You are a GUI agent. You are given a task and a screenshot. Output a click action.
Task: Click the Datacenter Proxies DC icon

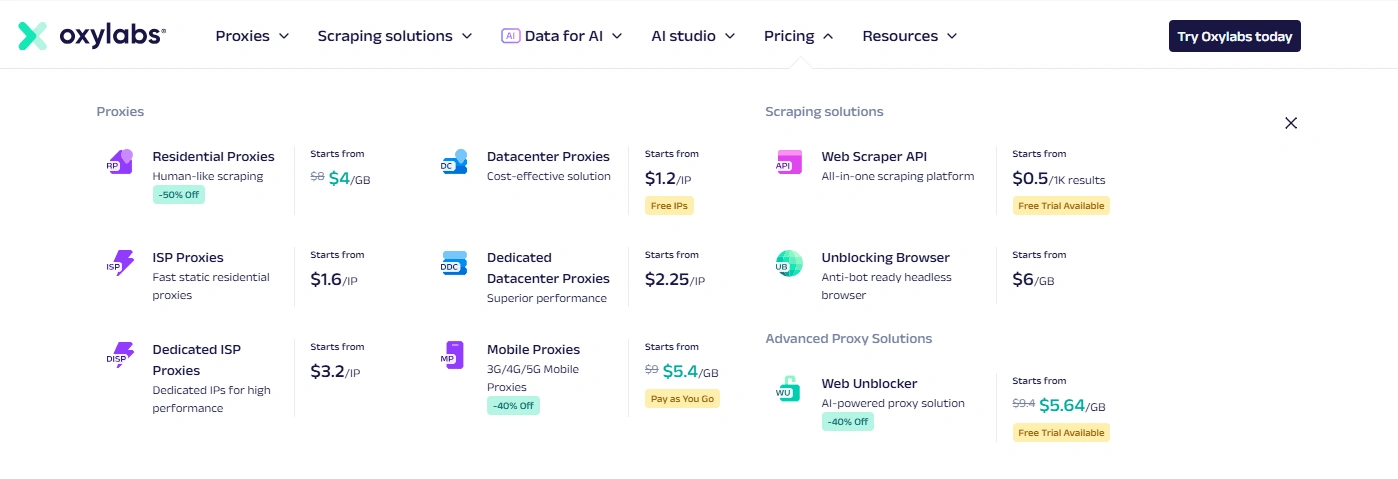point(454,162)
